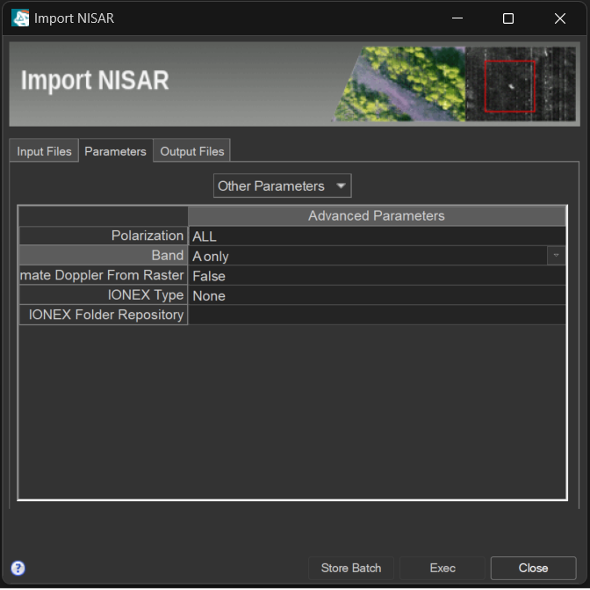590x590 pixels.
Task: Select the Band value 'A only' cell
Action: pos(368,256)
